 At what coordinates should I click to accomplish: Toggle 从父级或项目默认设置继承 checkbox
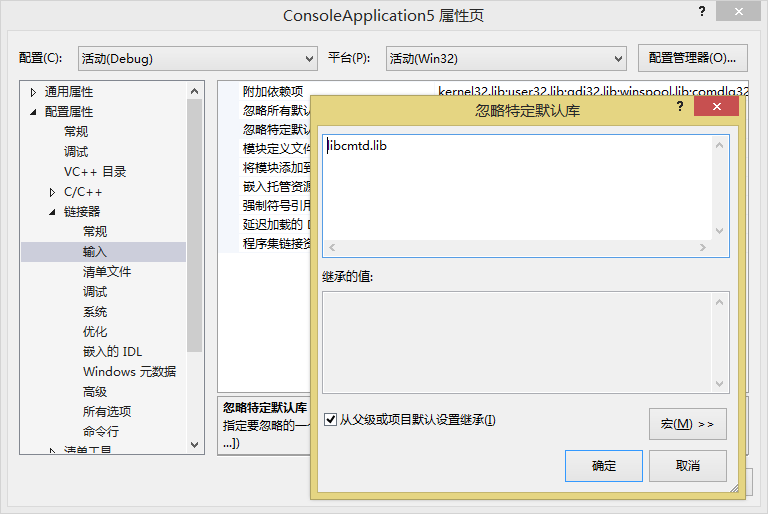pyautogui.click(x=331, y=420)
